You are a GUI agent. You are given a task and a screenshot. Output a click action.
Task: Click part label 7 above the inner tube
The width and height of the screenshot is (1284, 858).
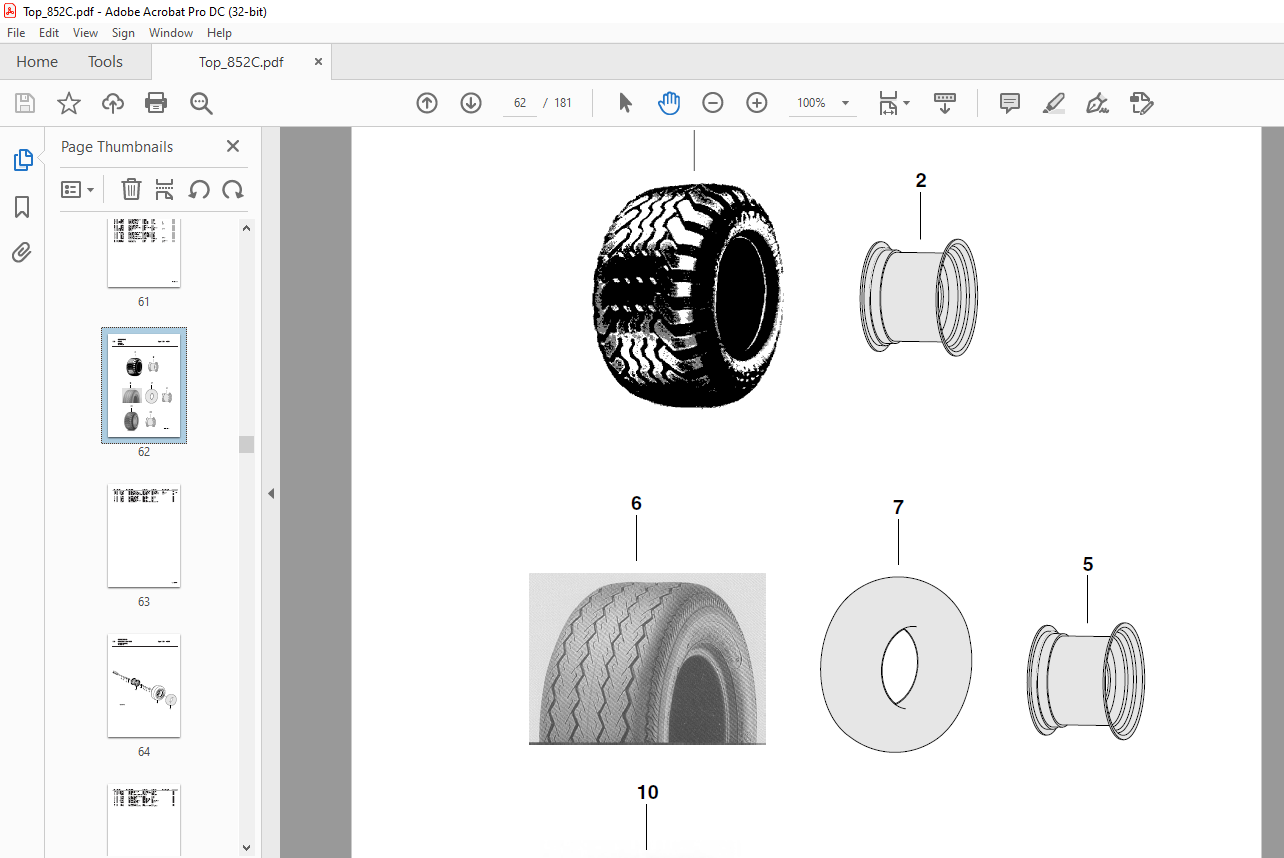click(x=898, y=508)
